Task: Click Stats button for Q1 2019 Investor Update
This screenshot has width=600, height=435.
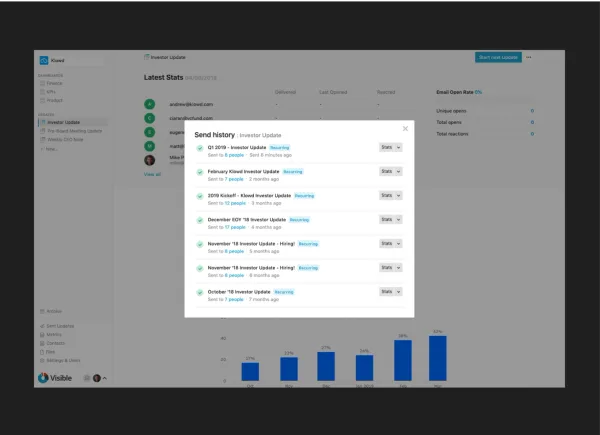Action: coord(387,147)
